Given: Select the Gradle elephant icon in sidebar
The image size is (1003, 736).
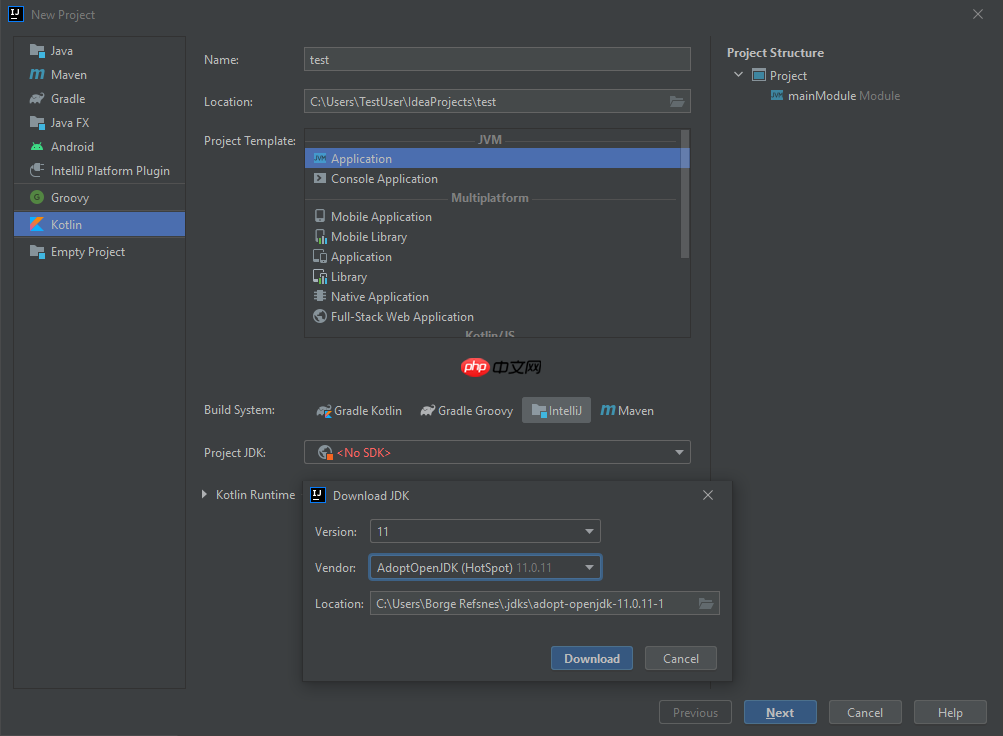Looking at the screenshot, I should (37, 99).
